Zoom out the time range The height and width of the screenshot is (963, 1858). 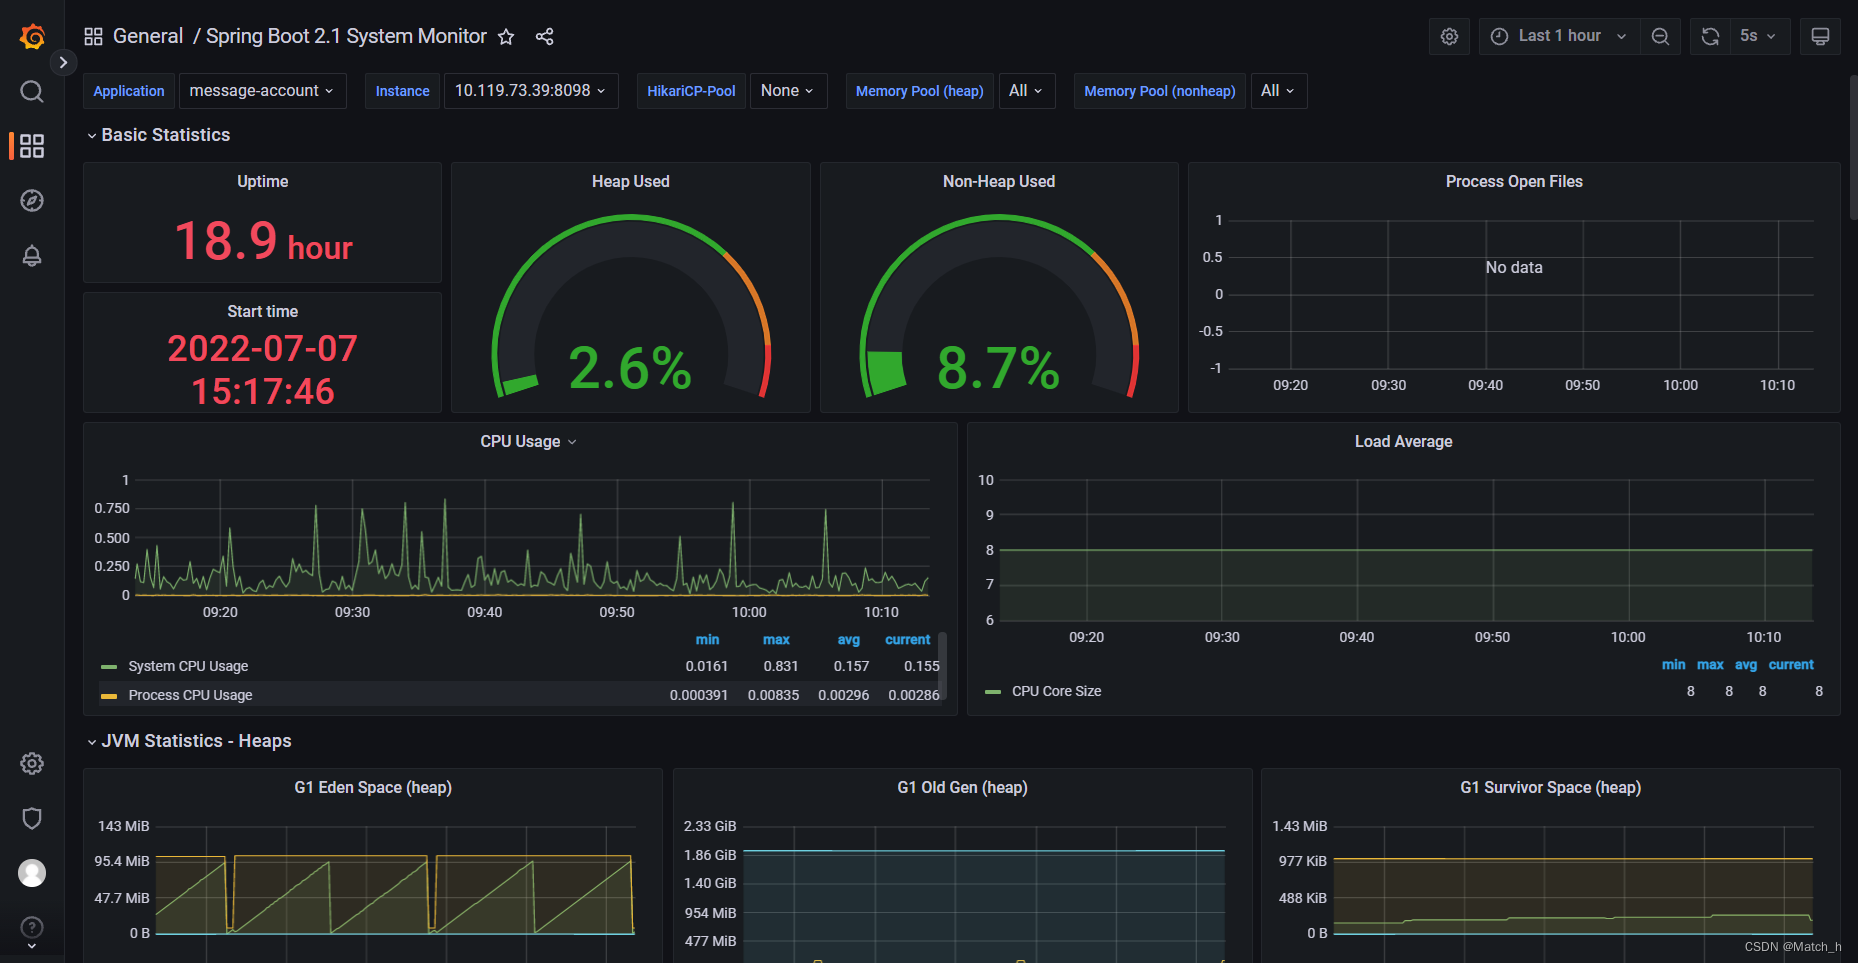tap(1660, 36)
